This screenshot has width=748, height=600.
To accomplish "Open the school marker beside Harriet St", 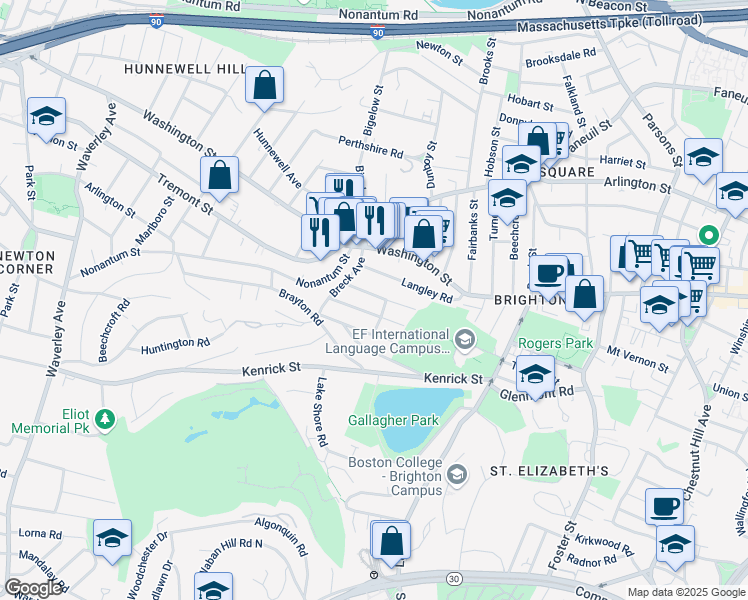I will pyautogui.click(x=704, y=157).
